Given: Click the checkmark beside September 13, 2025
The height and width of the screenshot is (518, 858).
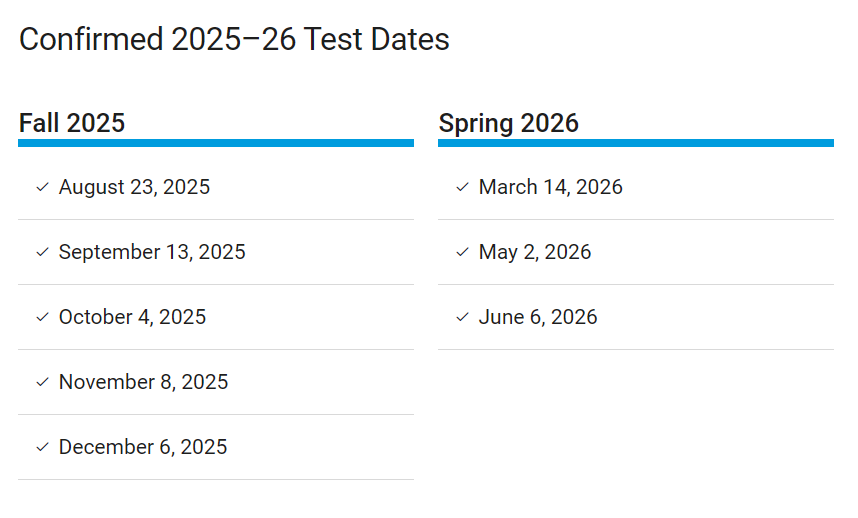Looking at the screenshot, I should [42, 252].
